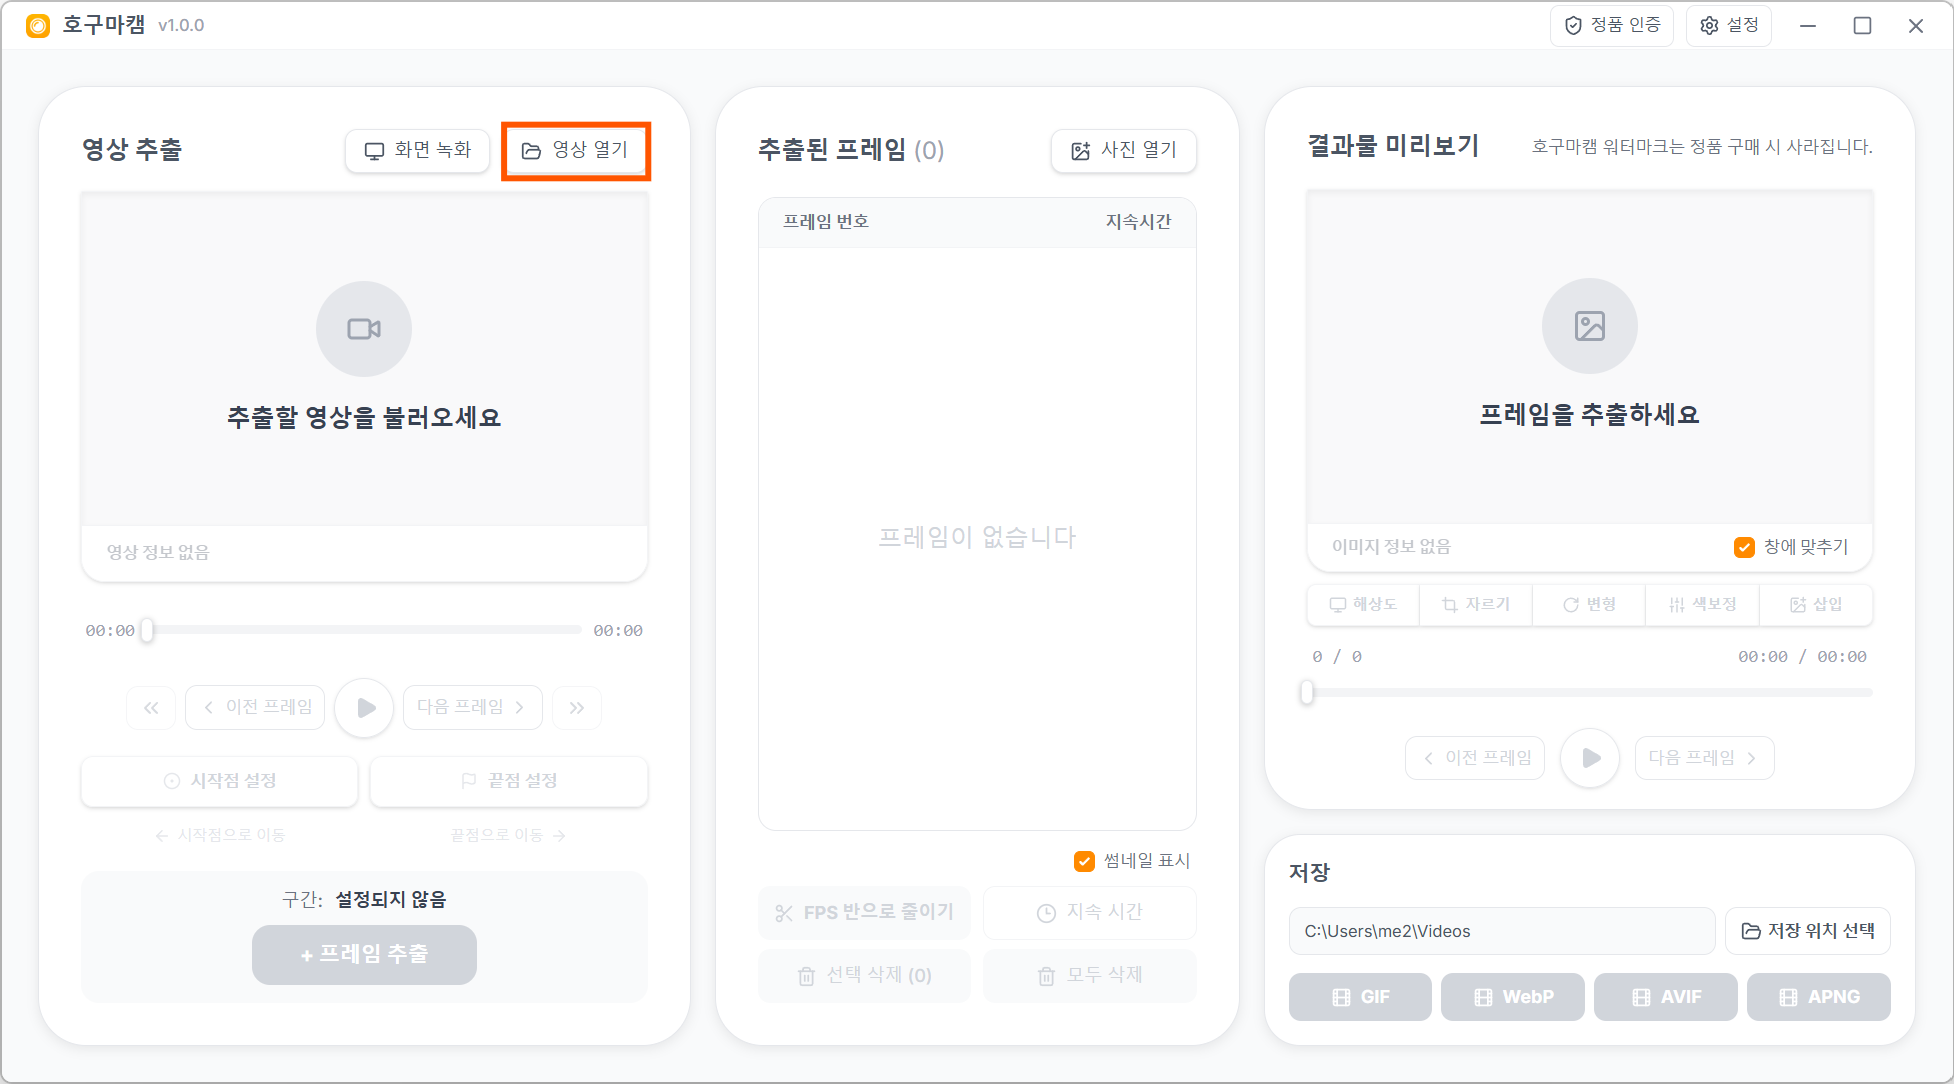This screenshot has width=1954, height=1084.
Task: Click the 자르기 crop tool
Action: (x=1475, y=604)
